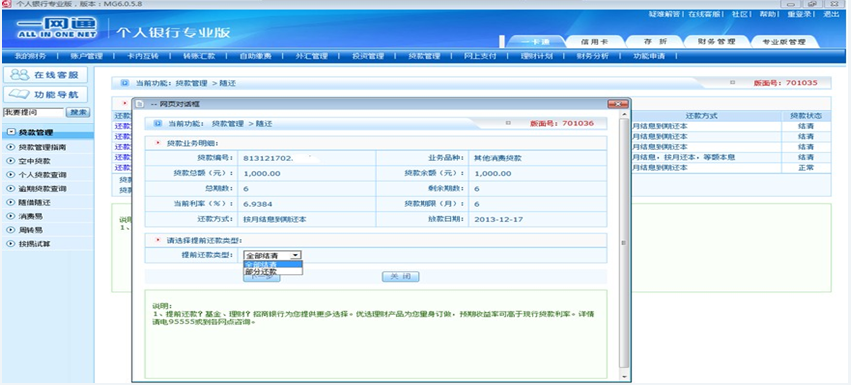851x385 pixels.
Task: Click the 周转易 bullet icon
Action: coord(10,230)
